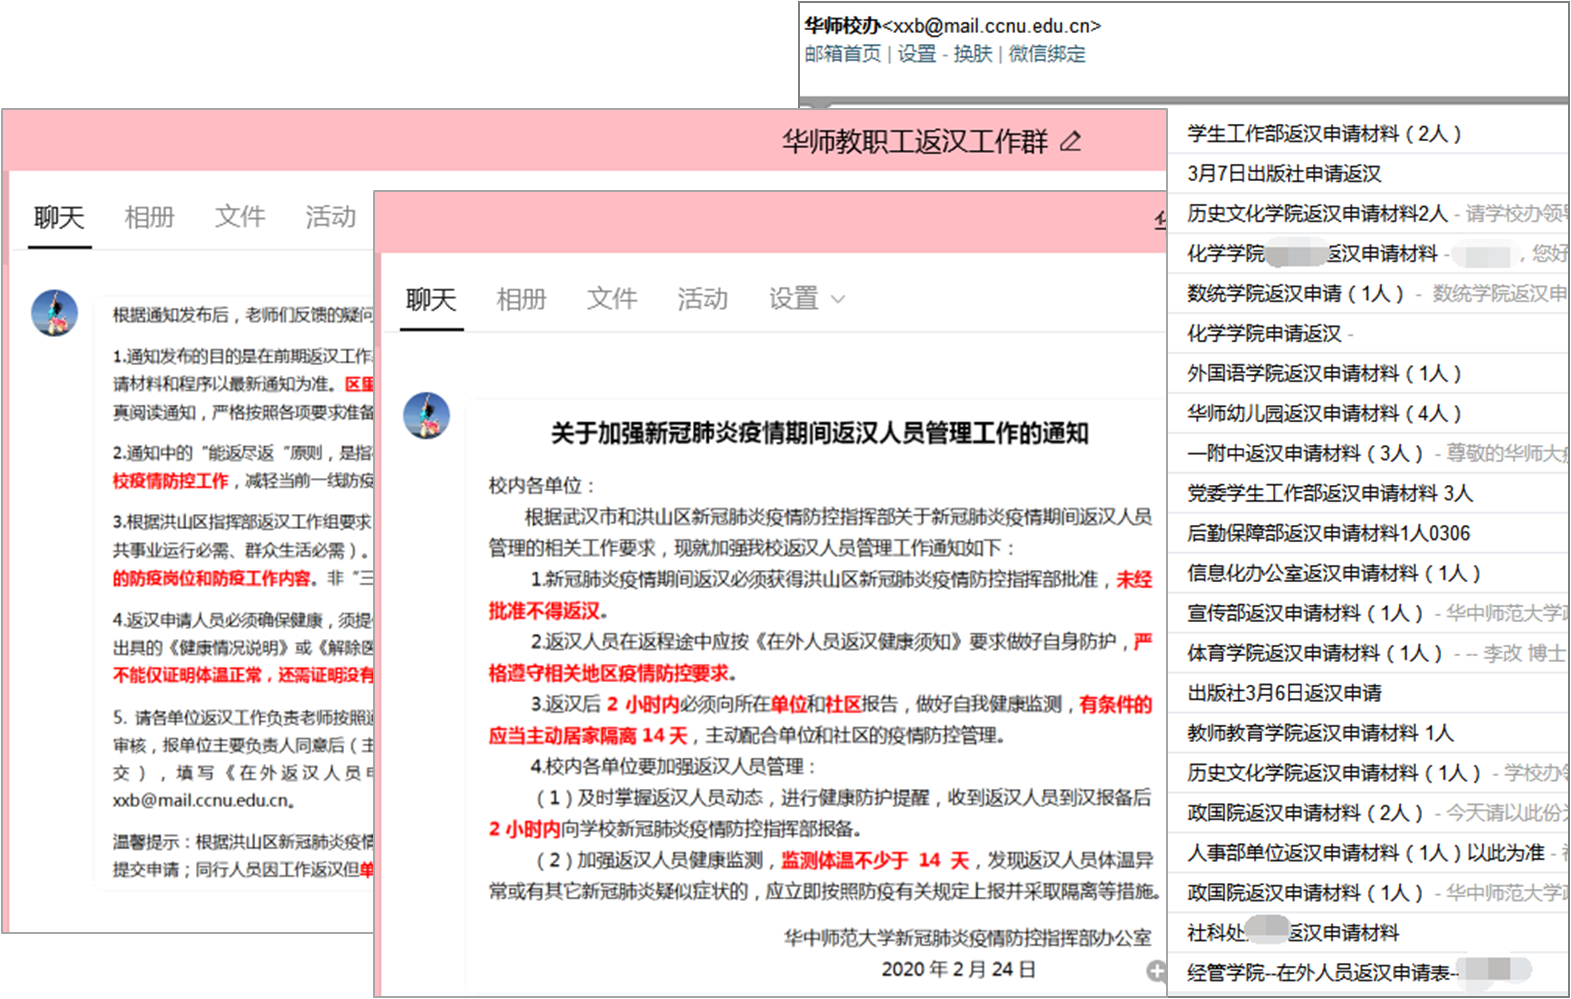This screenshot has height=999, width=1571.
Task: Open 聊天 tab in the rear chat window
Action: (x=59, y=217)
